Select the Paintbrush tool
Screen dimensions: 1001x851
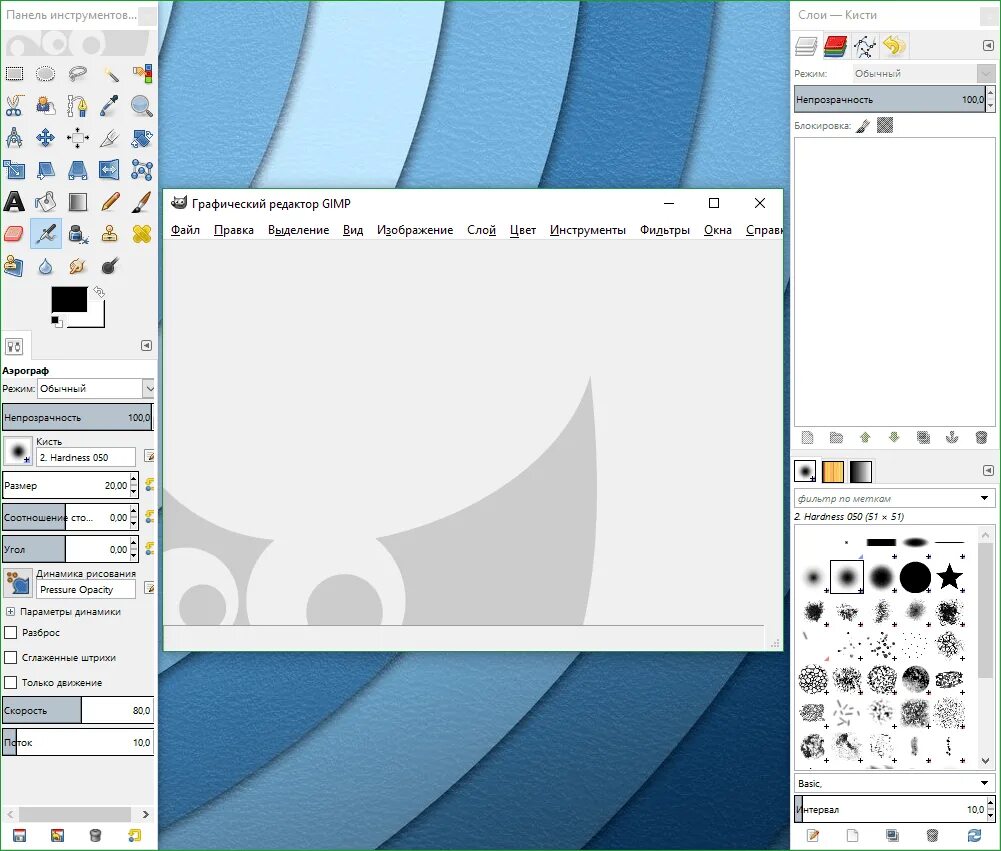[141, 202]
